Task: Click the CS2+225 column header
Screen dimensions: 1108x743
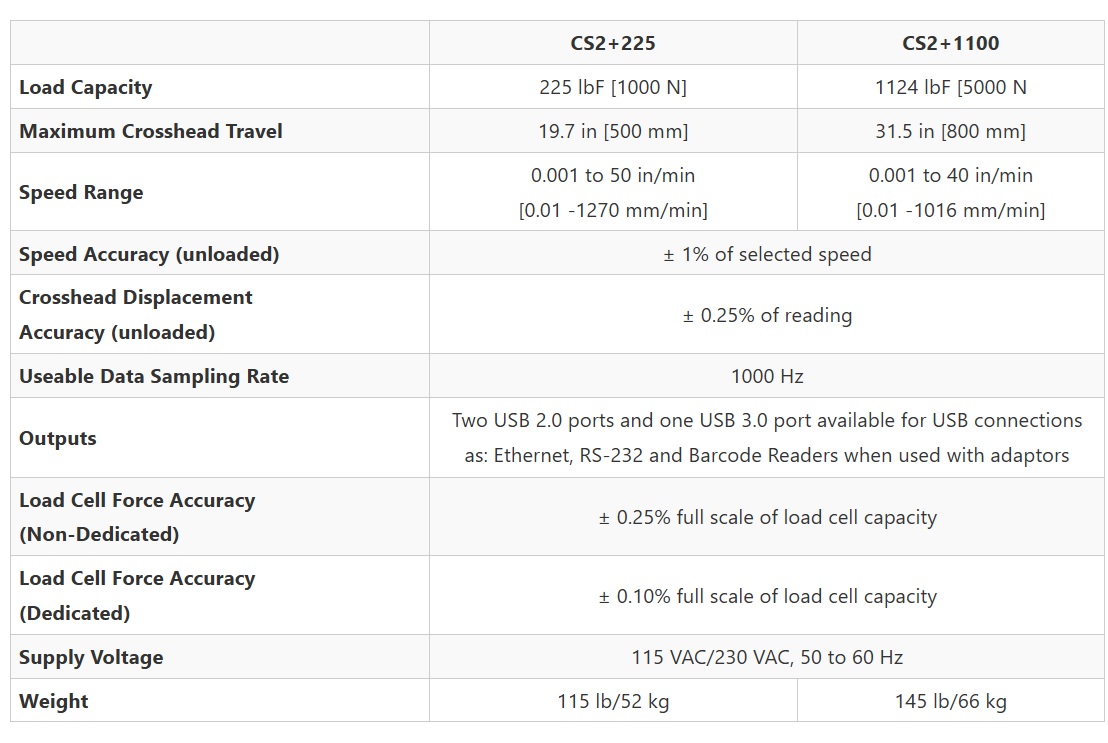Action: pyautogui.click(x=612, y=43)
